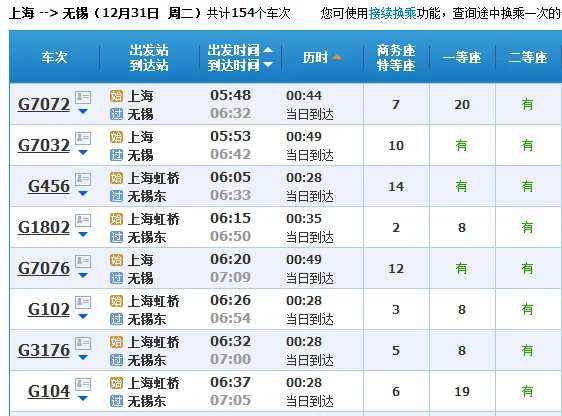This screenshot has width=562, height=416.
Task: Select business seat count 12 for G7076
Action: coord(396,268)
